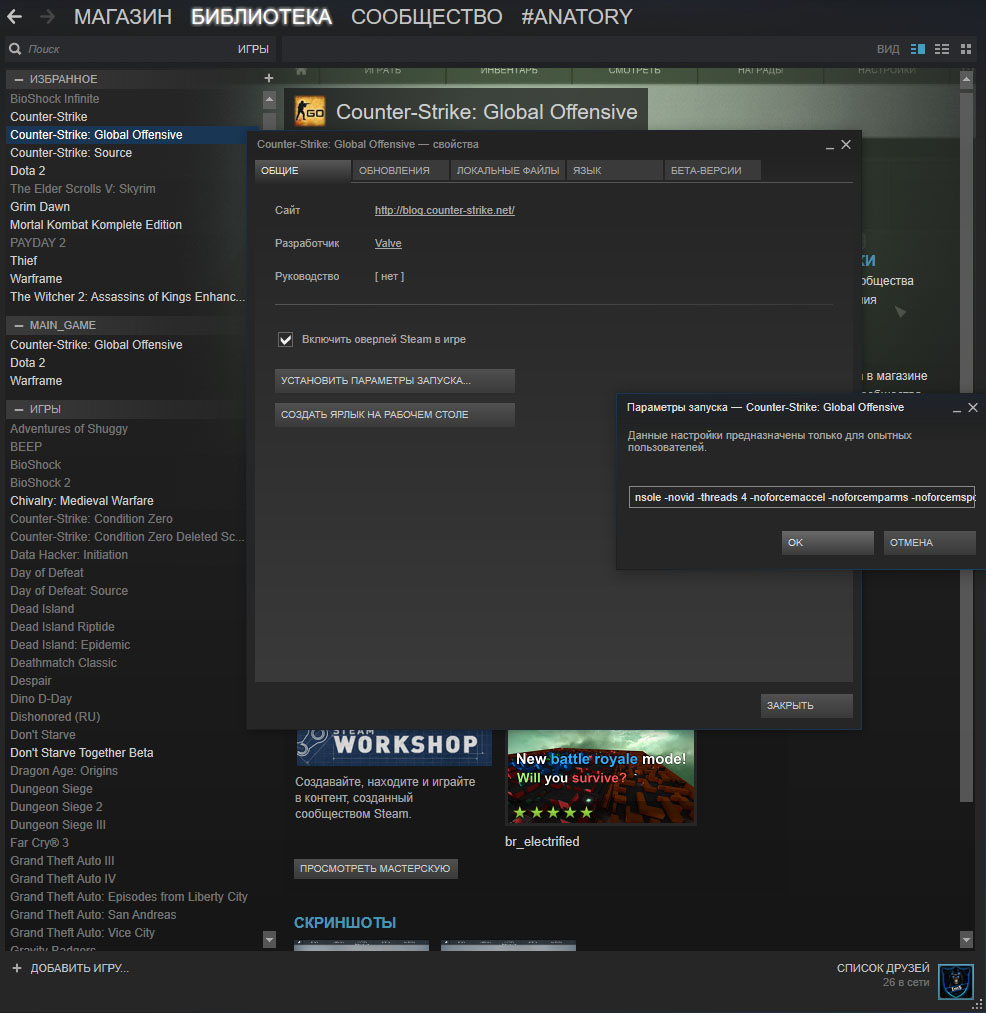Switch to grid view icon

(966, 49)
